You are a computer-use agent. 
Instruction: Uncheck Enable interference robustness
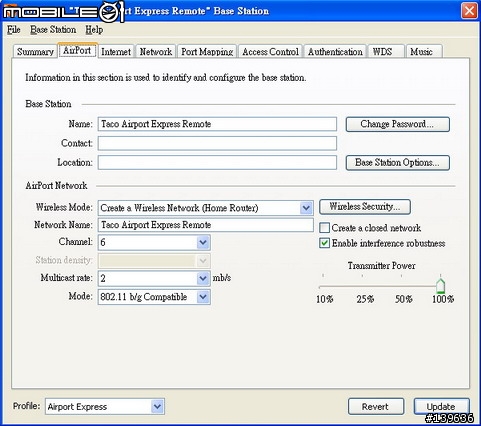point(324,243)
